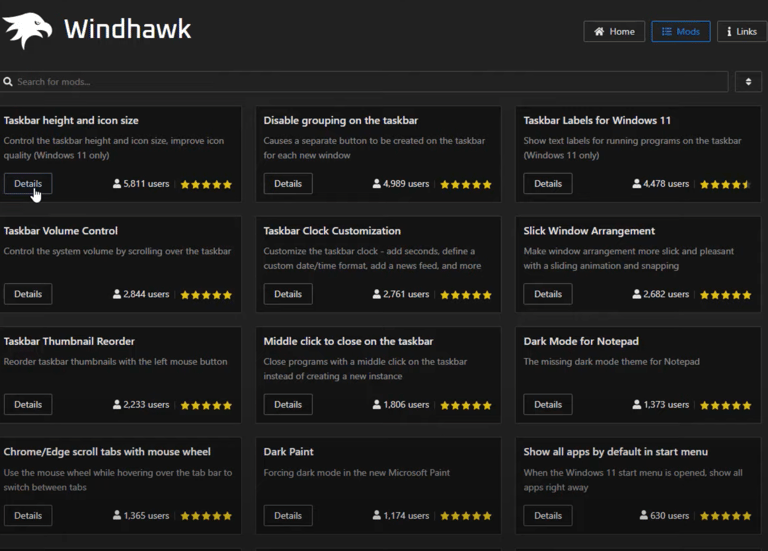This screenshot has width=768, height=551.
Task: Open the sort order dropdown
Action: coord(748,82)
